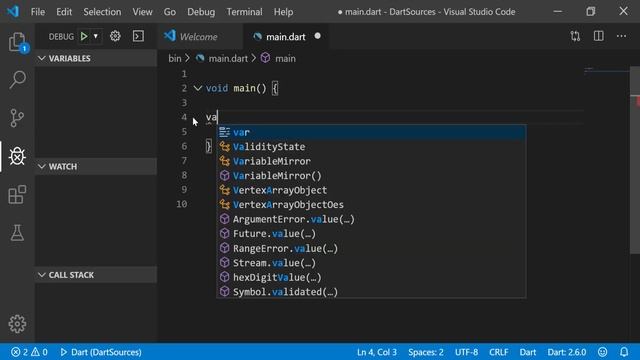The image size is (640, 360).
Task: Select ArgumentError.value suggestion
Action: [x=371, y=219]
